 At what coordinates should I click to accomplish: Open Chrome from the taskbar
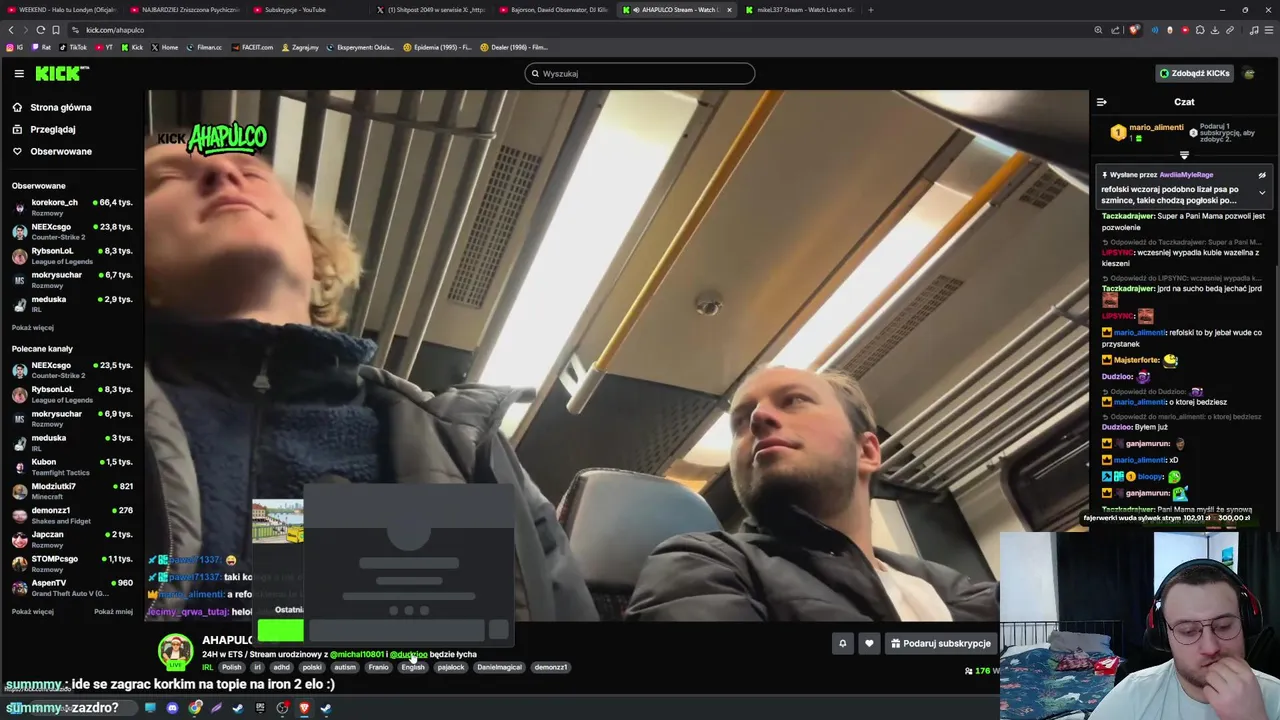click(194, 708)
